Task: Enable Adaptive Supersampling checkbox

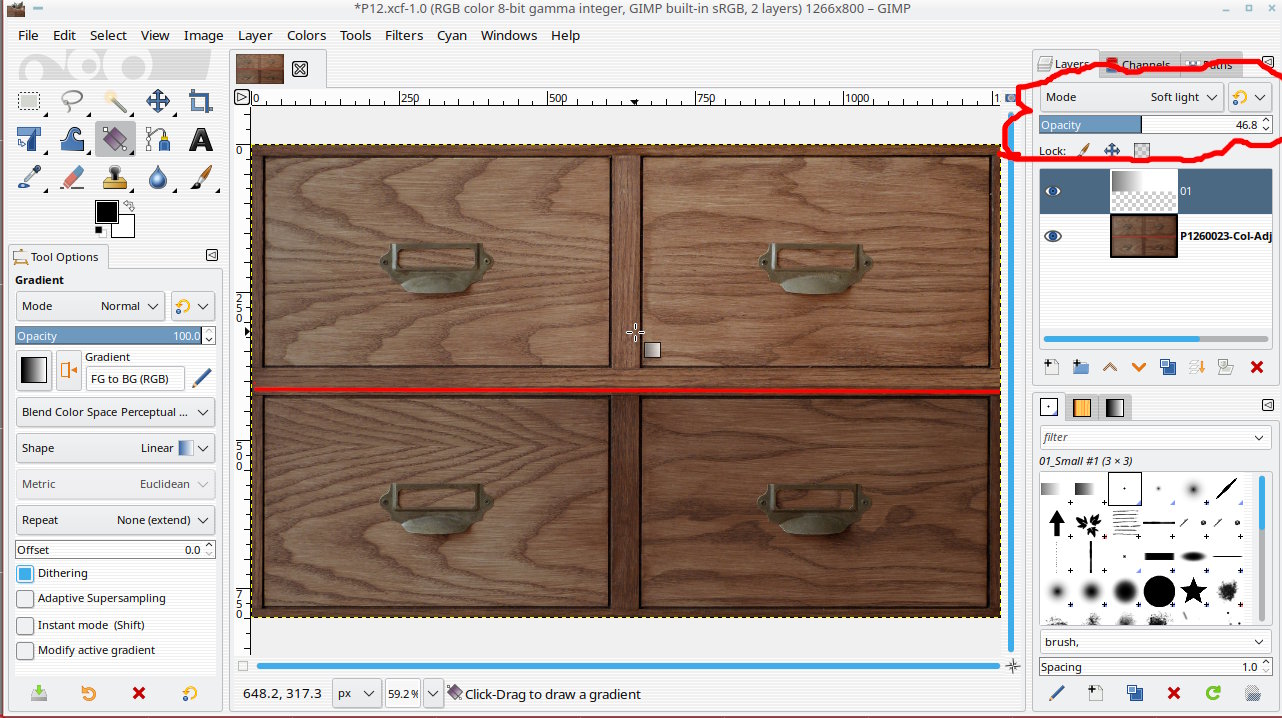Action: click(25, 599)
